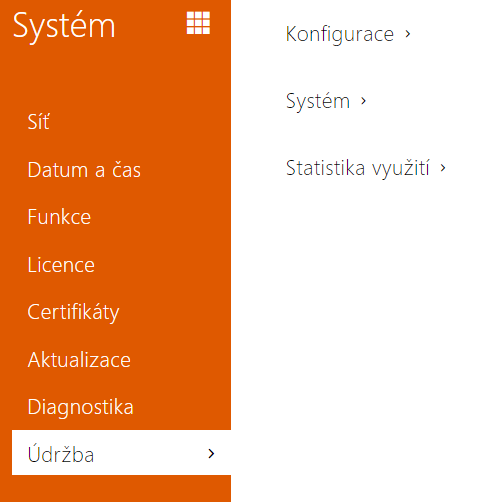The image size is (501, 502).
Task: Select the highlighted Údržba item
Action: tap(121, 452)
